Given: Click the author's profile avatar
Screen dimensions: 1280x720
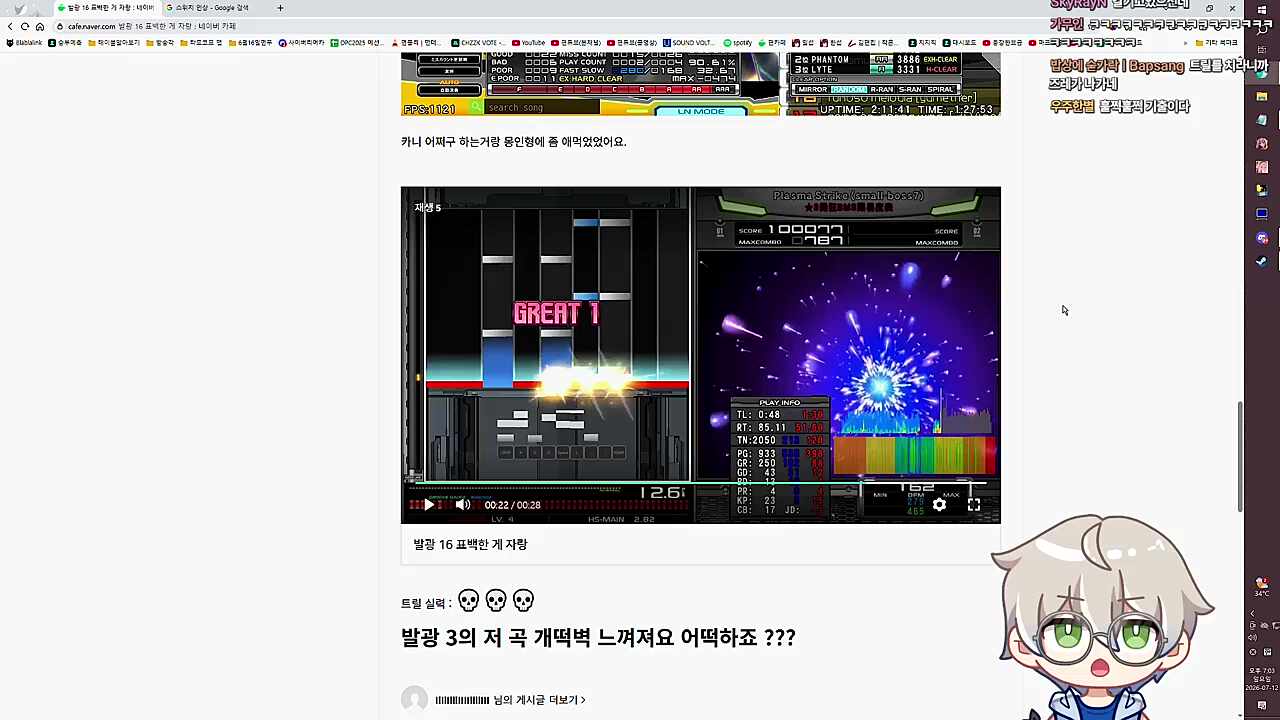Looking at the screenshot, I should [x=414, y=700].
